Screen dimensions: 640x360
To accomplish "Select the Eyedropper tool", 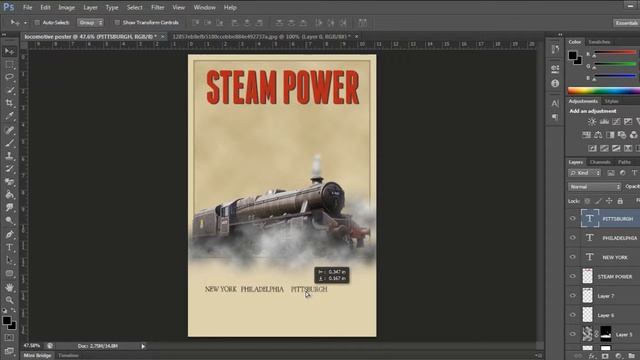I will pyautogui.click(x=9, y=116).
